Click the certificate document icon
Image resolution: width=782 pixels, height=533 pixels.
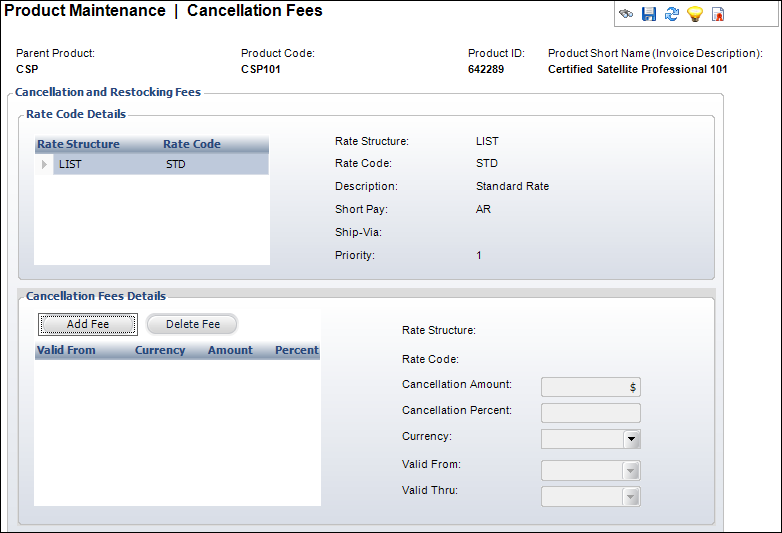pyautogui.click(x=718, y=14)
